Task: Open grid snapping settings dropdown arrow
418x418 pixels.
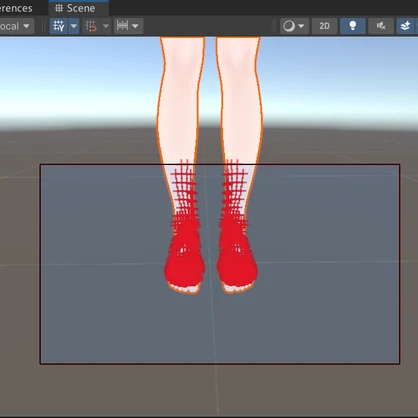Action: pos(106,26)
